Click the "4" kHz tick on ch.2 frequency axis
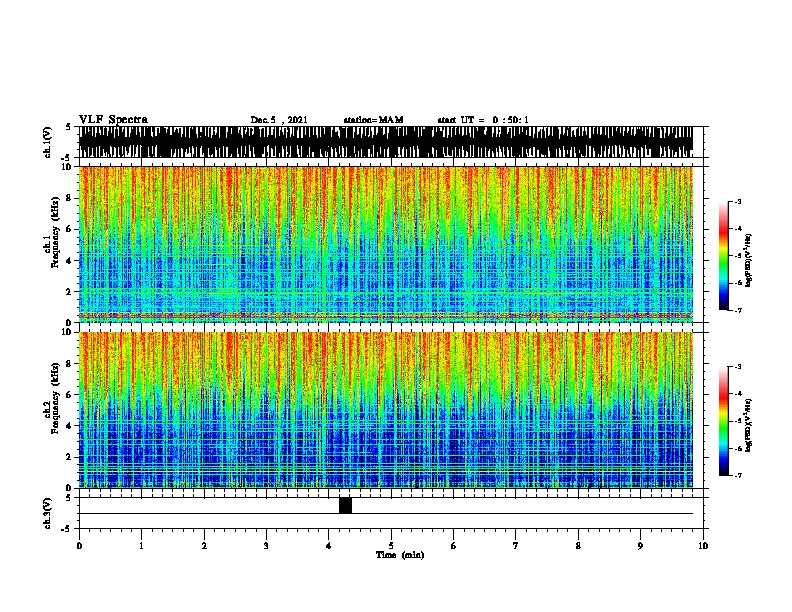The width and height of the screenshot is (792, 612). tap(69, 426)
